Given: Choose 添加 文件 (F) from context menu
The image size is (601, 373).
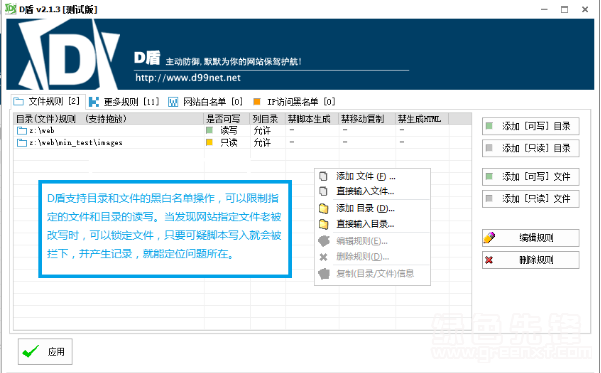Looking at the screenshot, I should [x=372, y=176].
